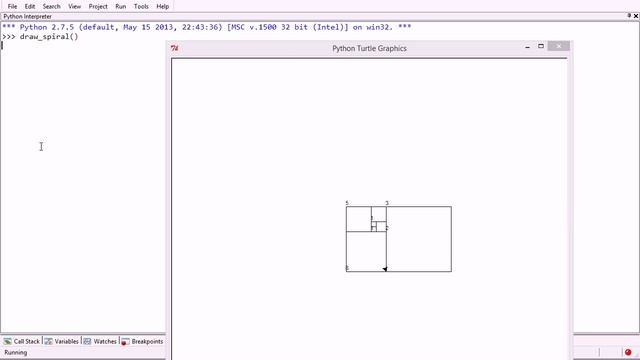Click the Python Turtle Graphics title bar
This screenshot has width=640, height=360.
pyautogui.click(x=369, y=48)
